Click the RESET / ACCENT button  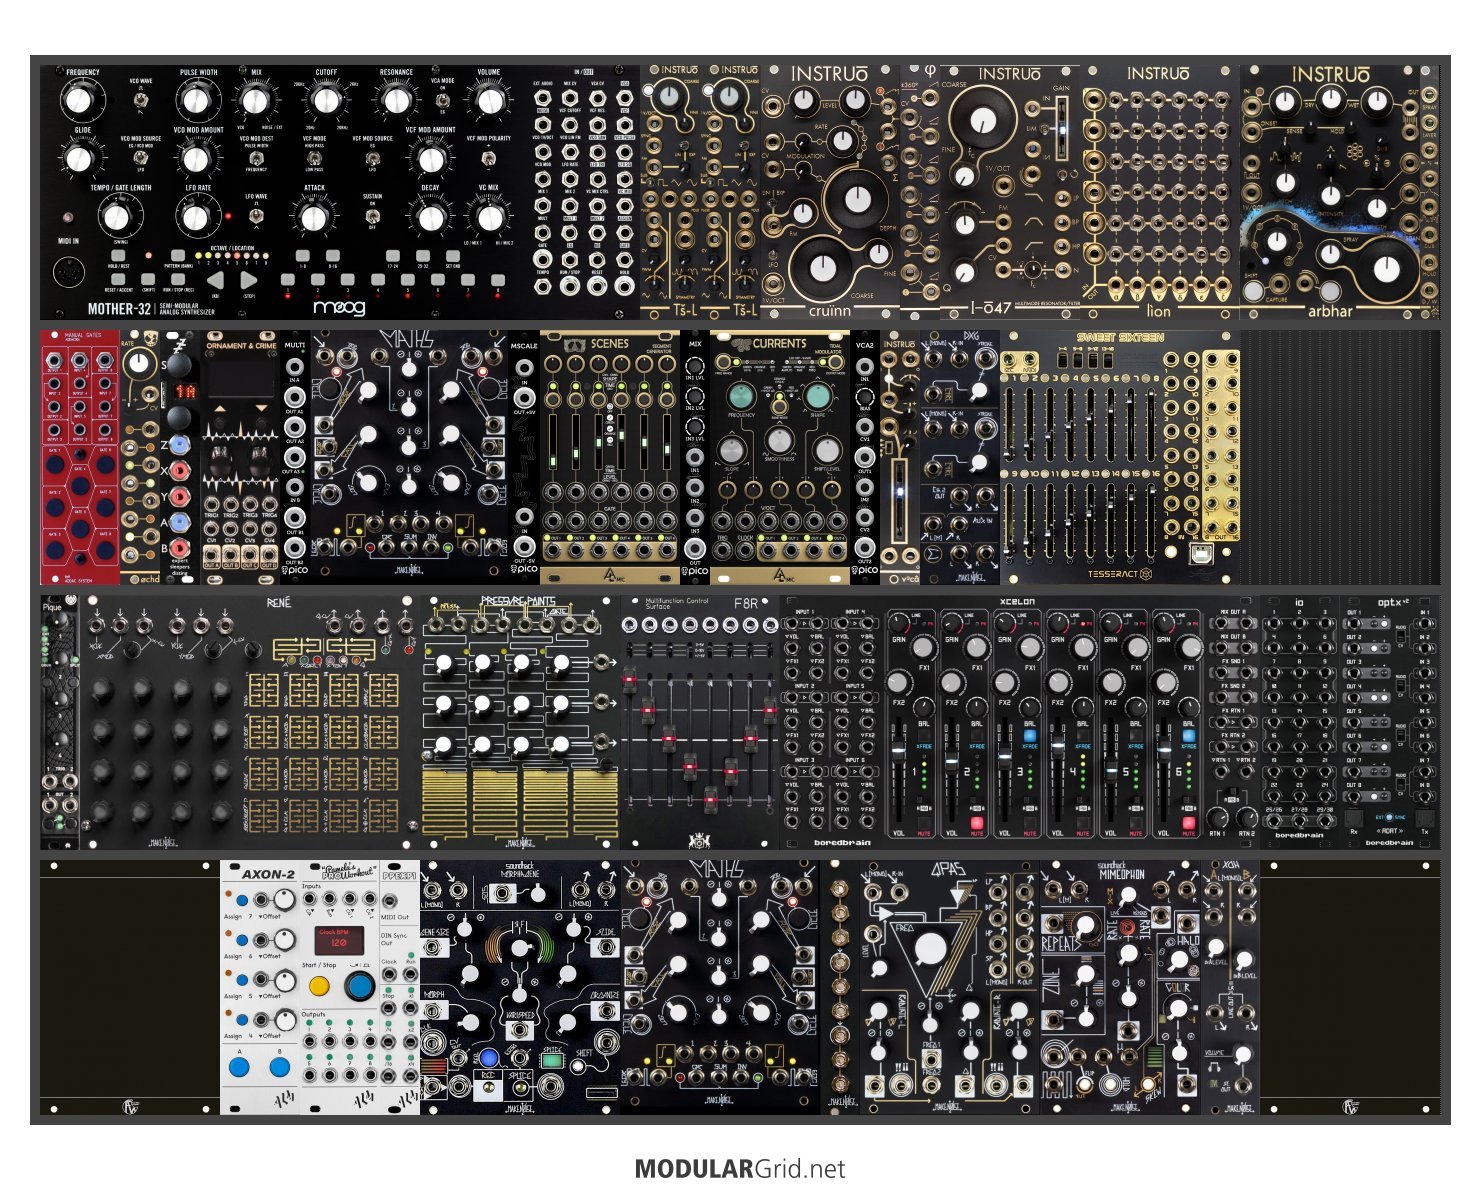tap(118, 280)
